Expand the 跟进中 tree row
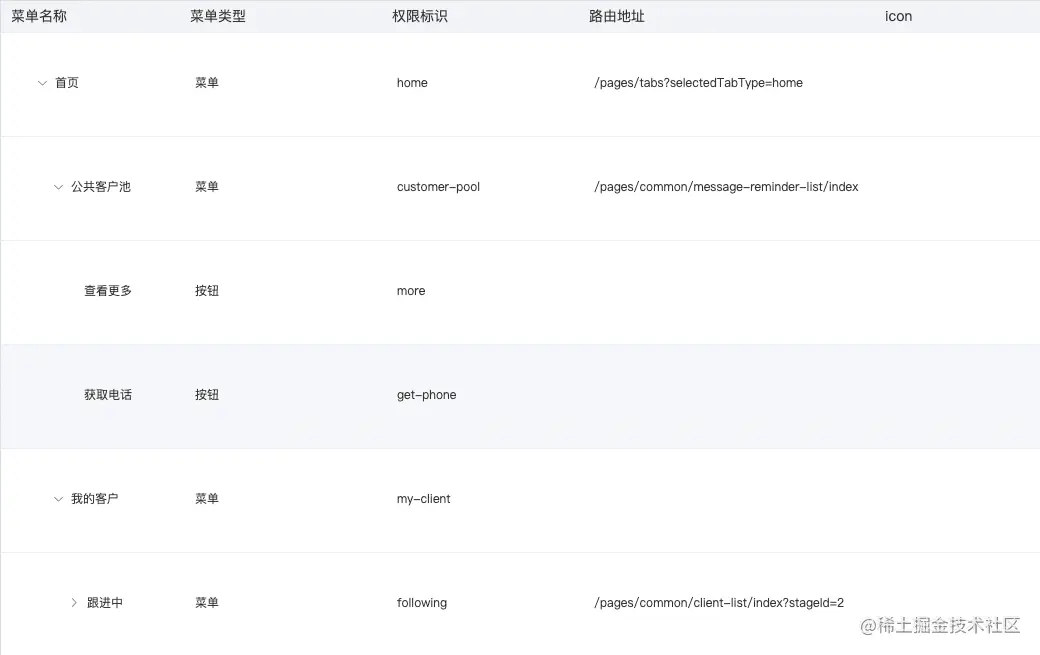The width and height of the screenshot is (1040, 655). [74, 603]
